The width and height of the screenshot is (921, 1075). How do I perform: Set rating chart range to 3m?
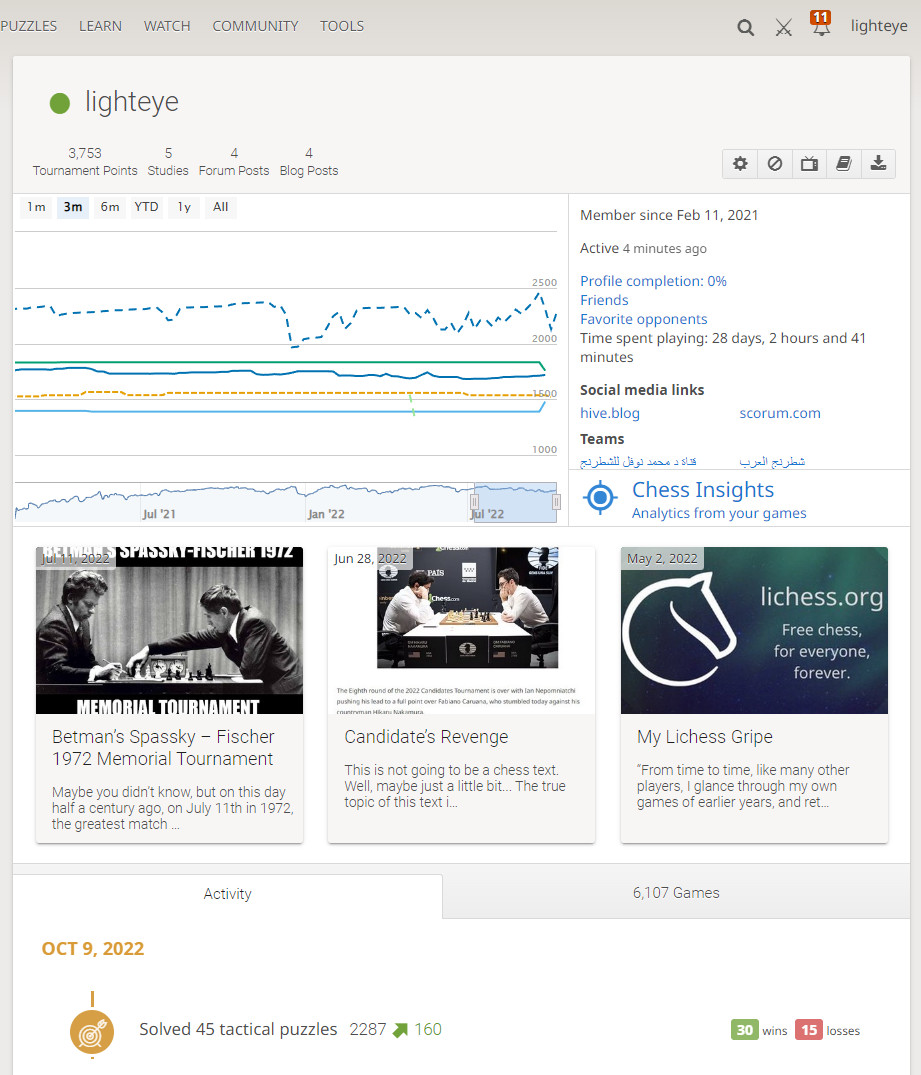[73, 207]
